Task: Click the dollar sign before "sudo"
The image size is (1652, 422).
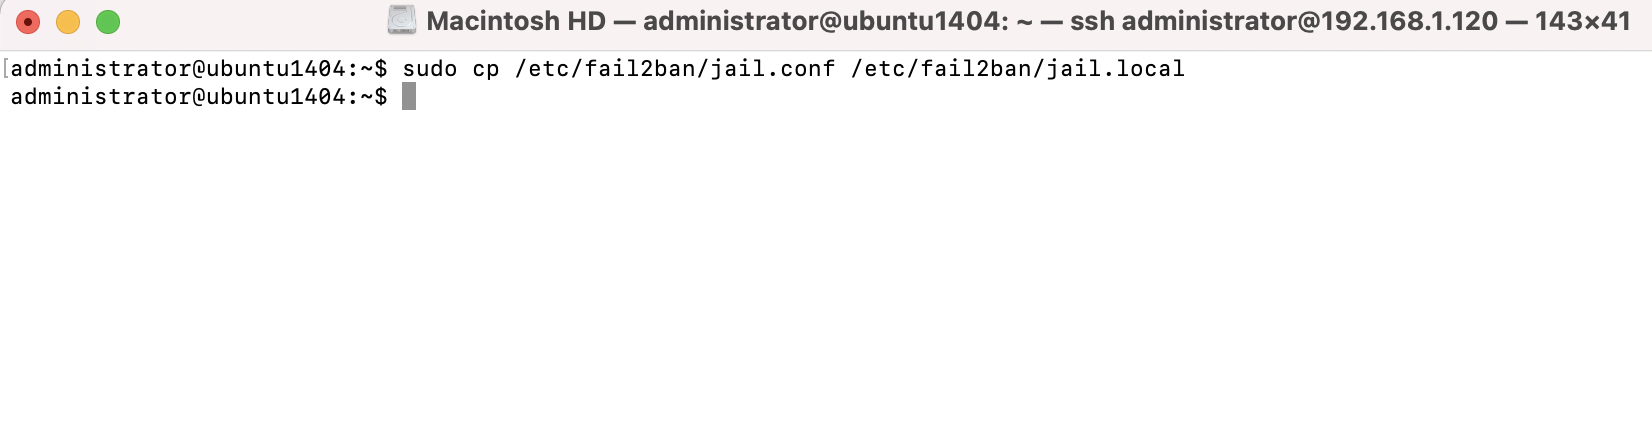Action: [x=381, y=69]
